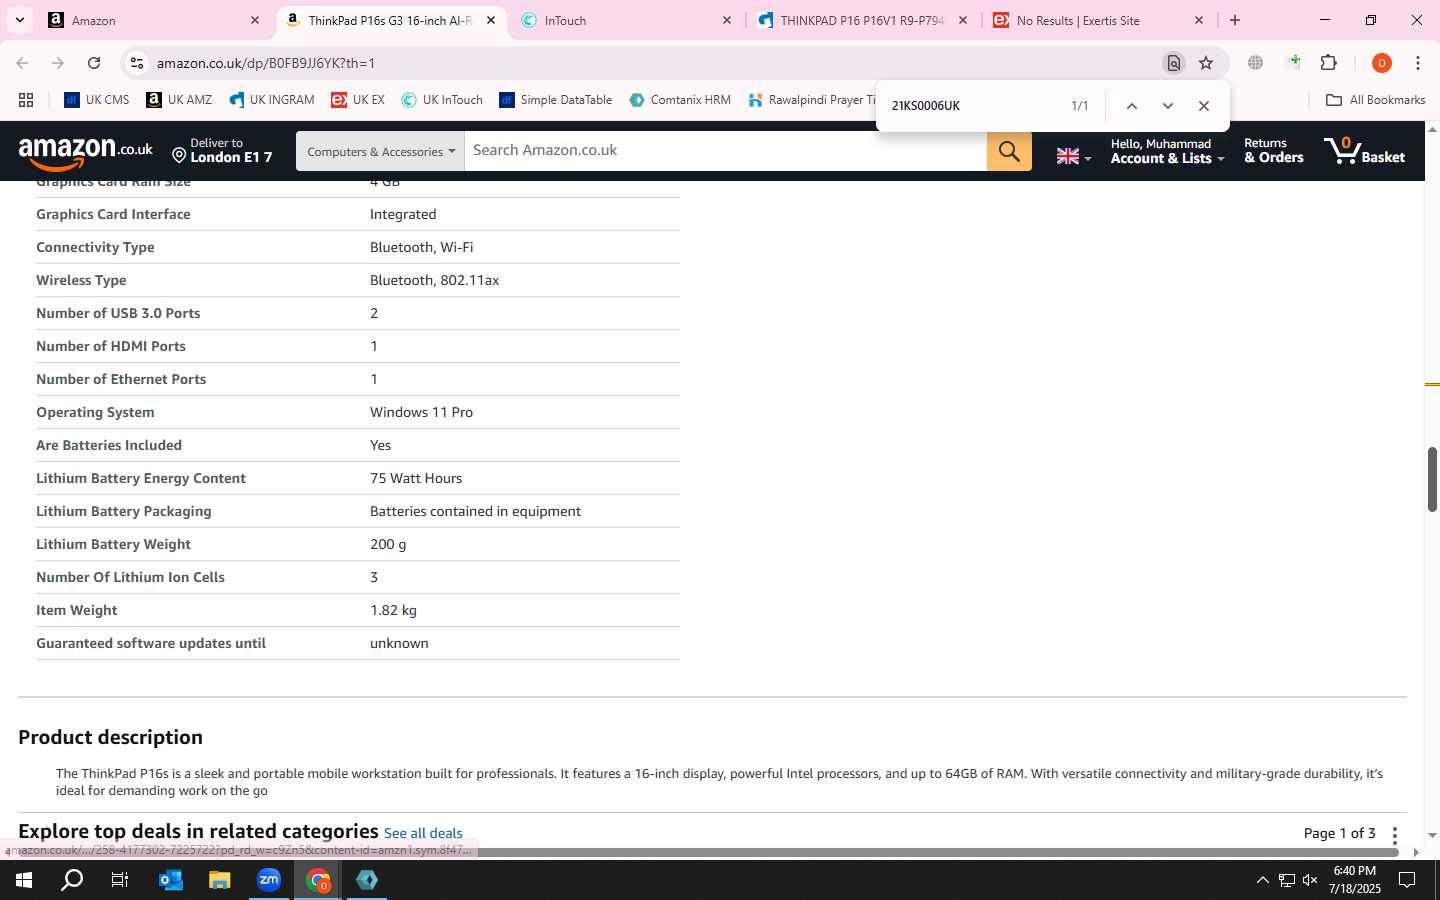
Task: Open the notification center icon
Action: point(1407,880)
